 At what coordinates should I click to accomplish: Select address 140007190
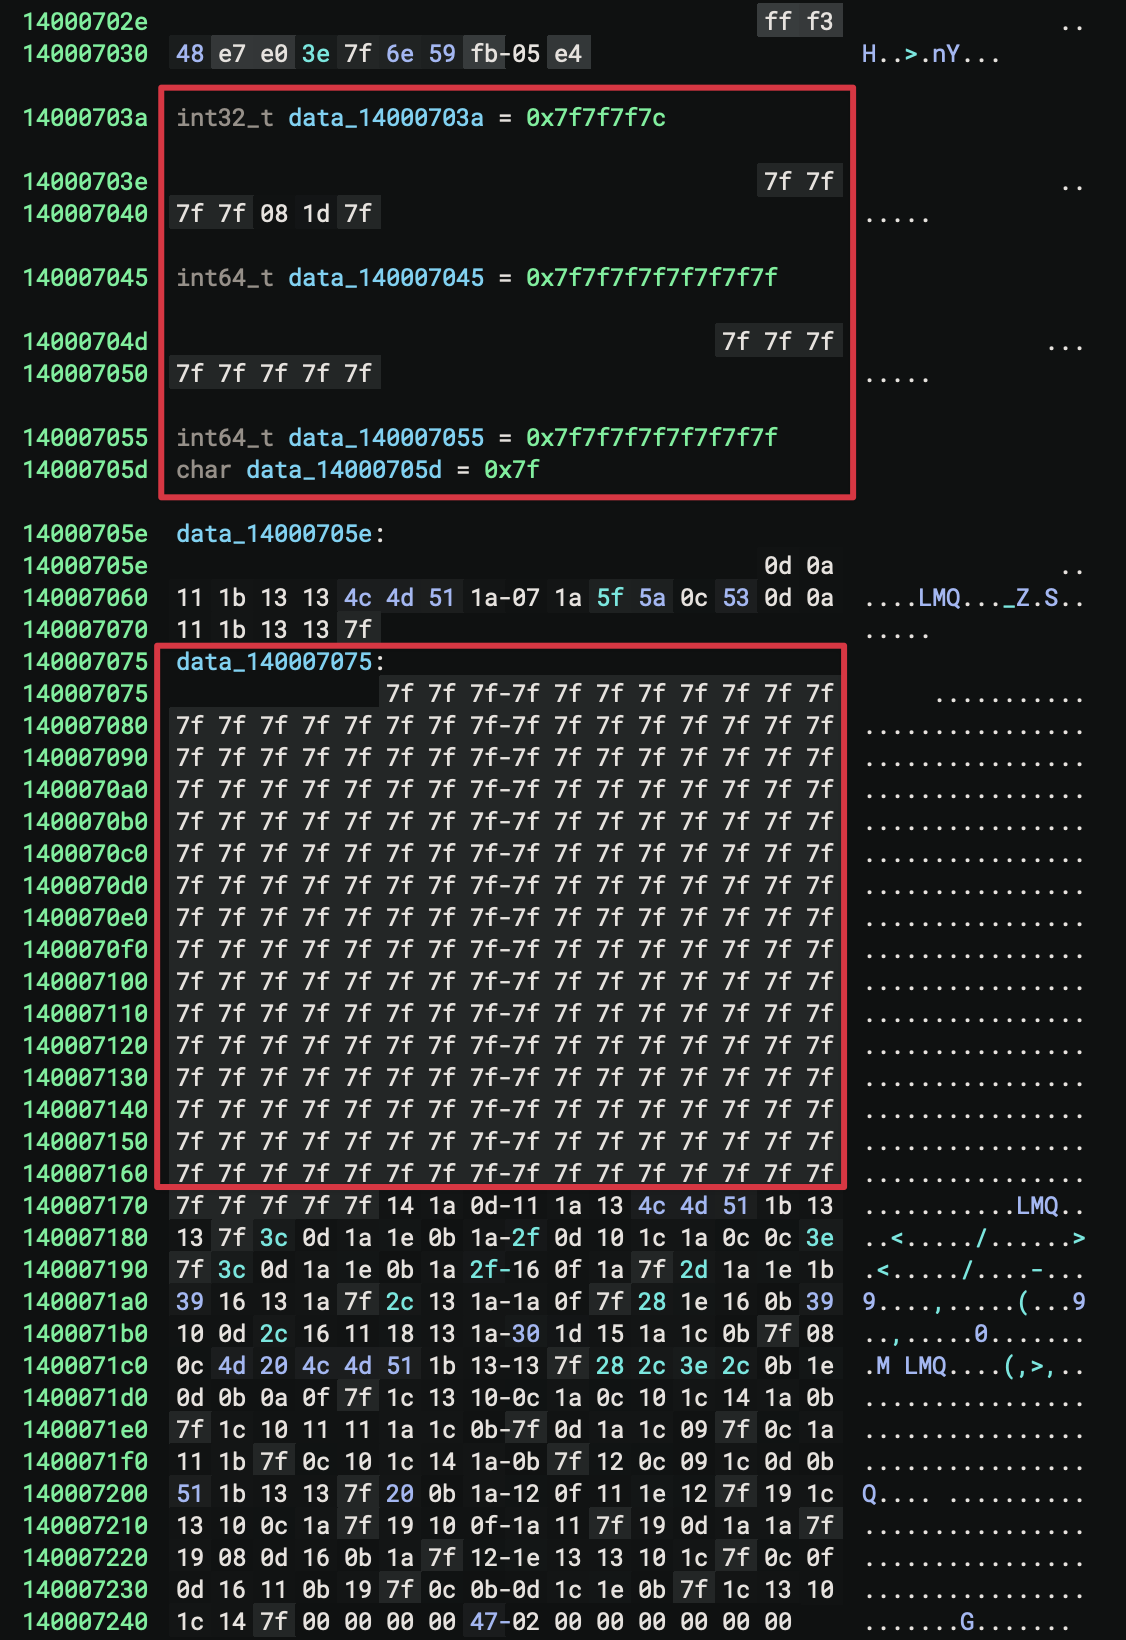click(x=85, y=1269)
